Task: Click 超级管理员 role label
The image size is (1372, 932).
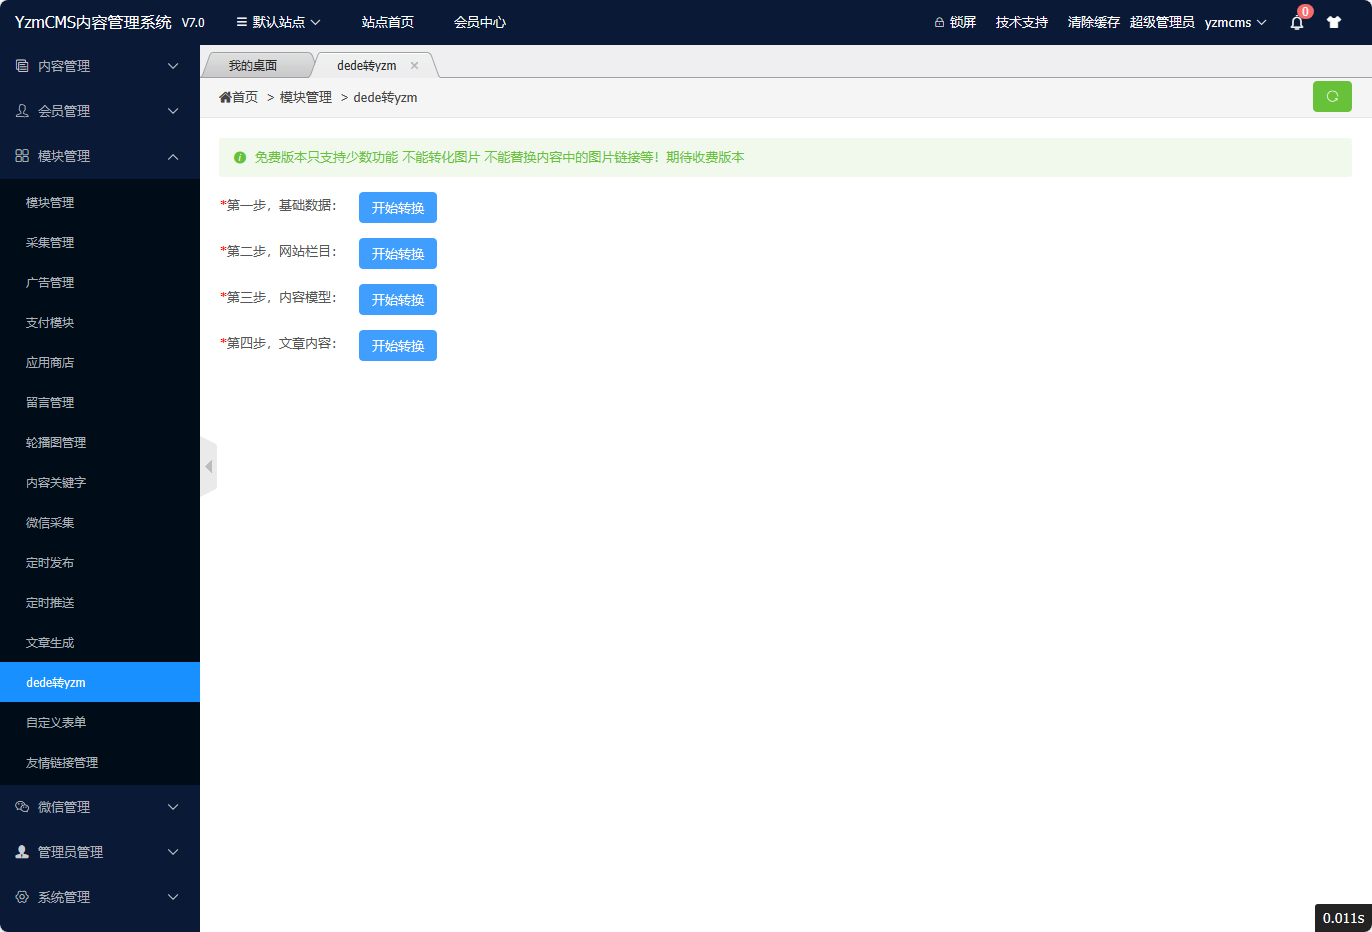Action: click(1162, 22)
